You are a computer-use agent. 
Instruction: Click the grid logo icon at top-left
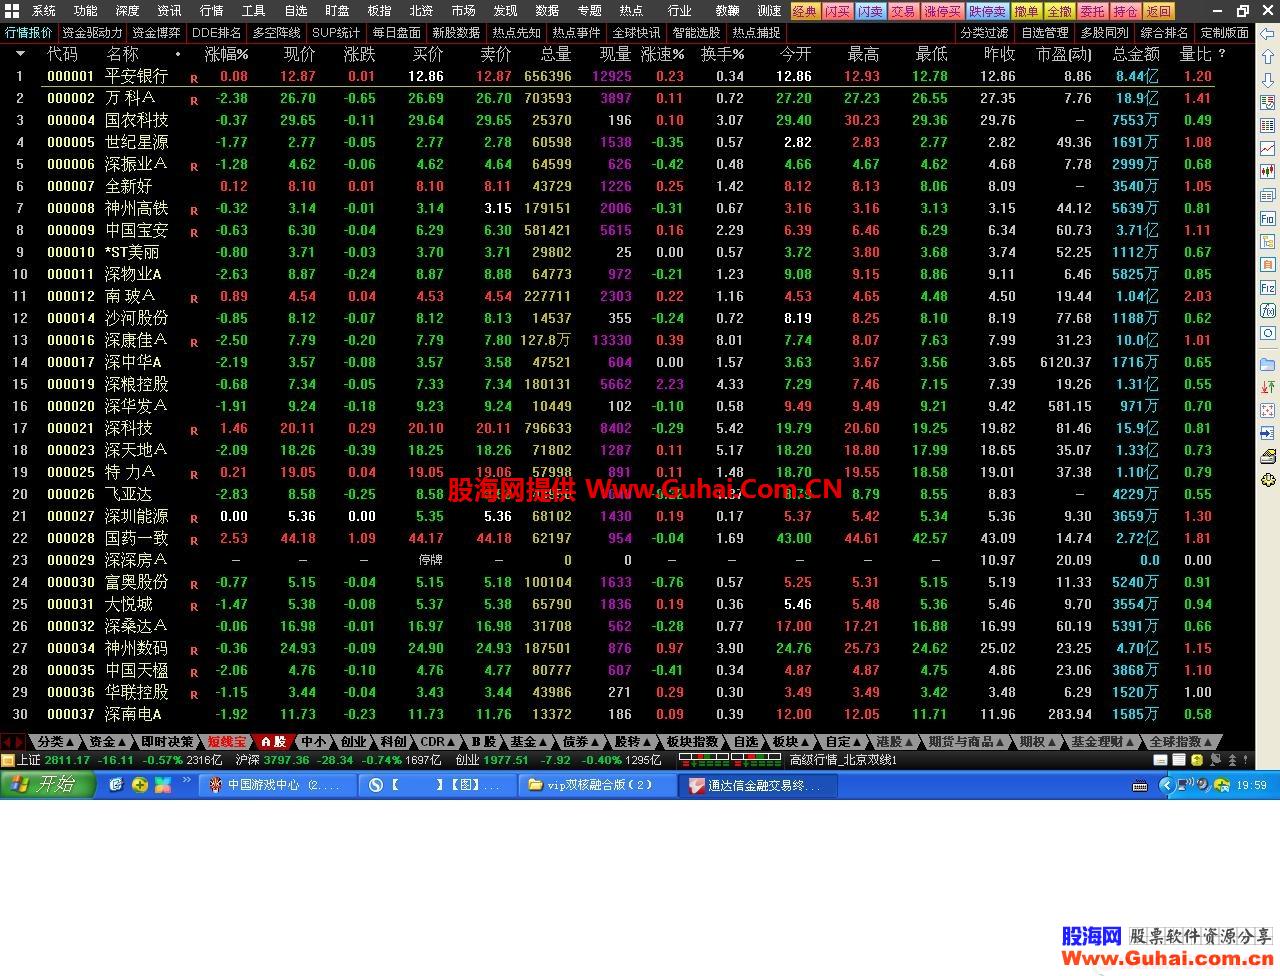tap(11, 11)
